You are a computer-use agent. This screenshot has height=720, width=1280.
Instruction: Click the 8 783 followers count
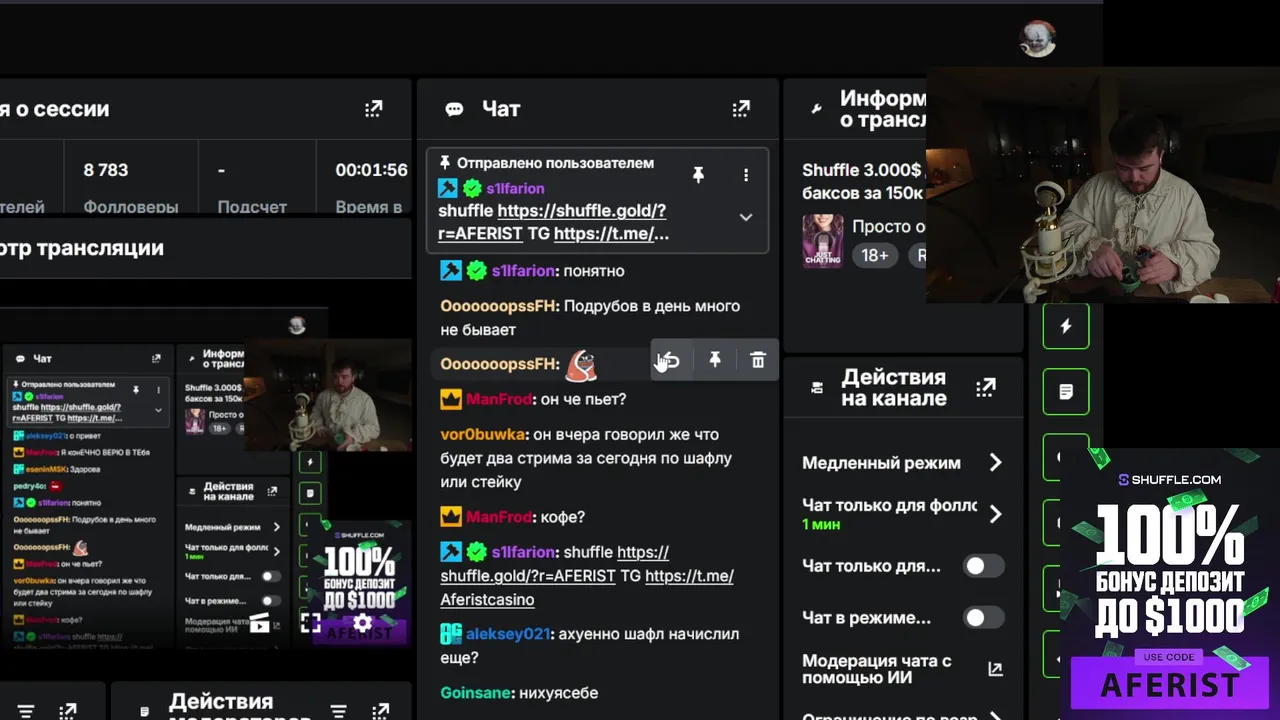click(106, 170)
